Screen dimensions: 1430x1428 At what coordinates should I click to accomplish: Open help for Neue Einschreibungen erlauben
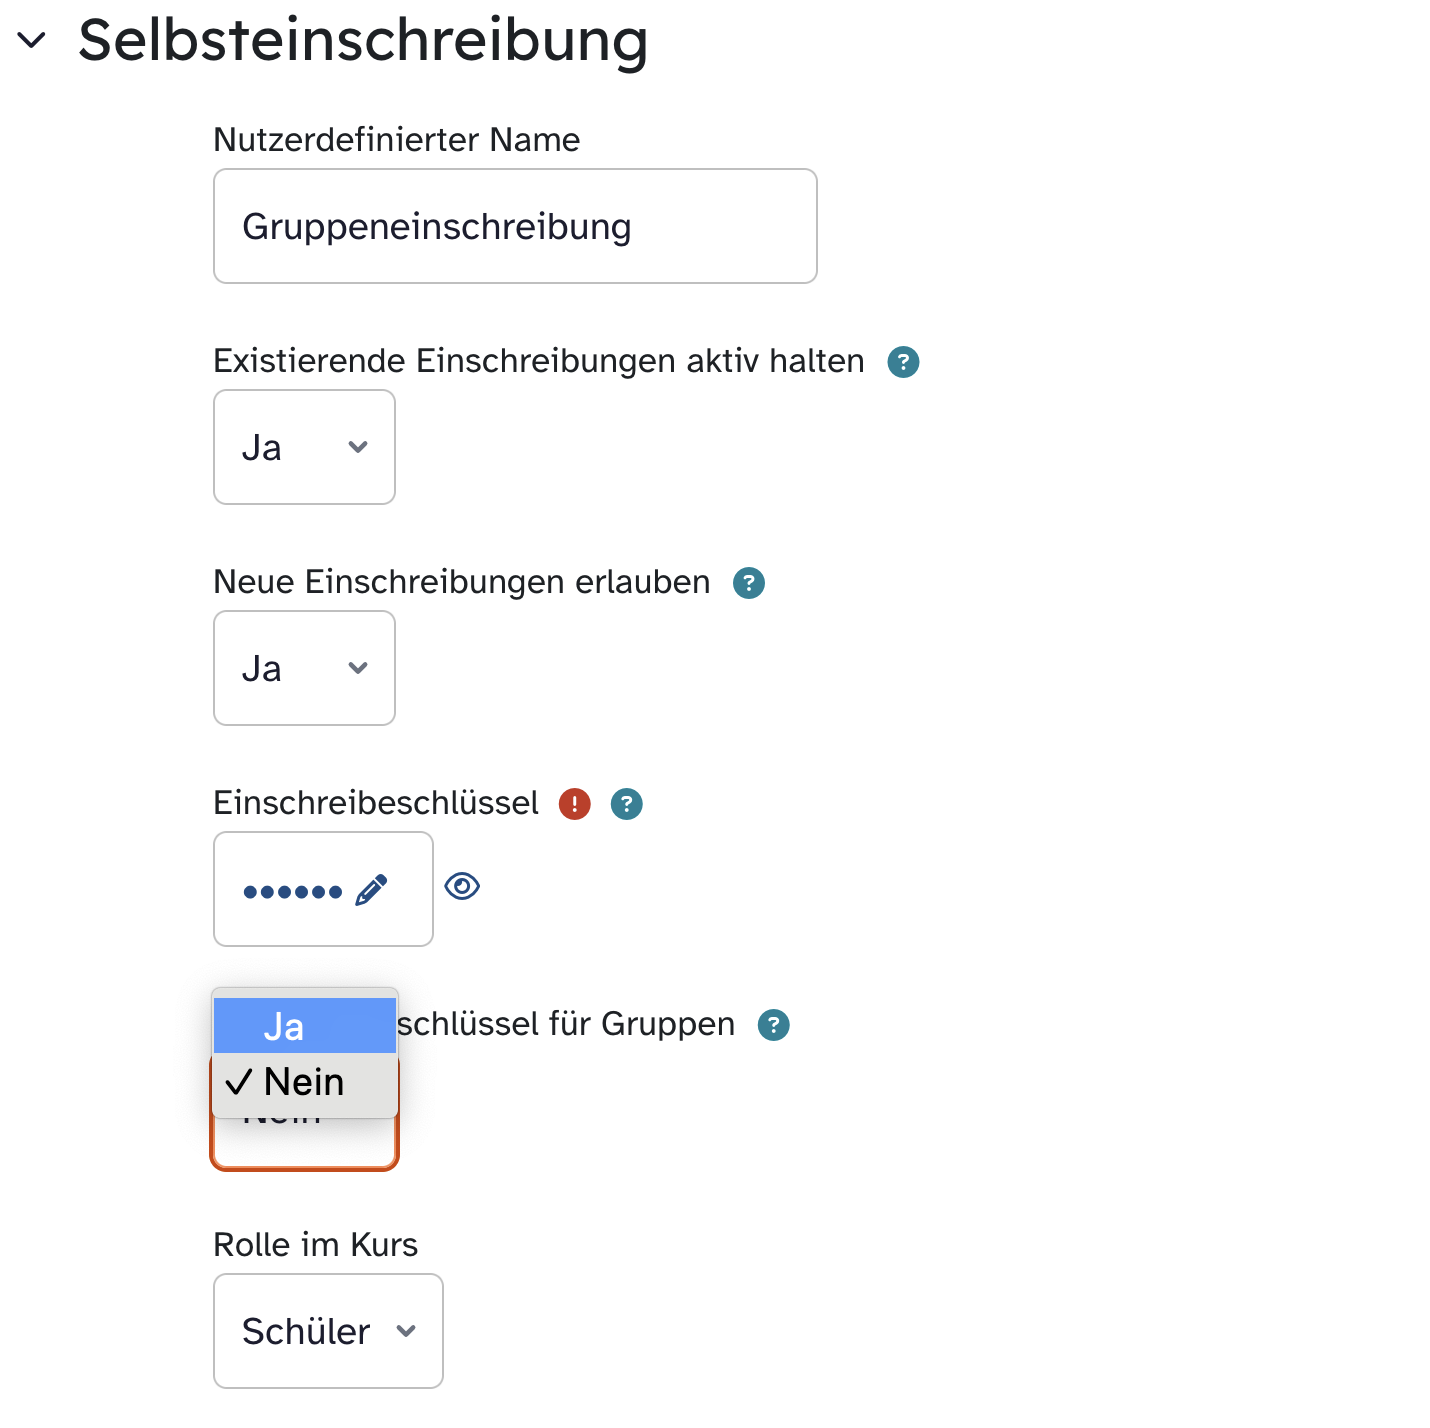coord(749,583)
